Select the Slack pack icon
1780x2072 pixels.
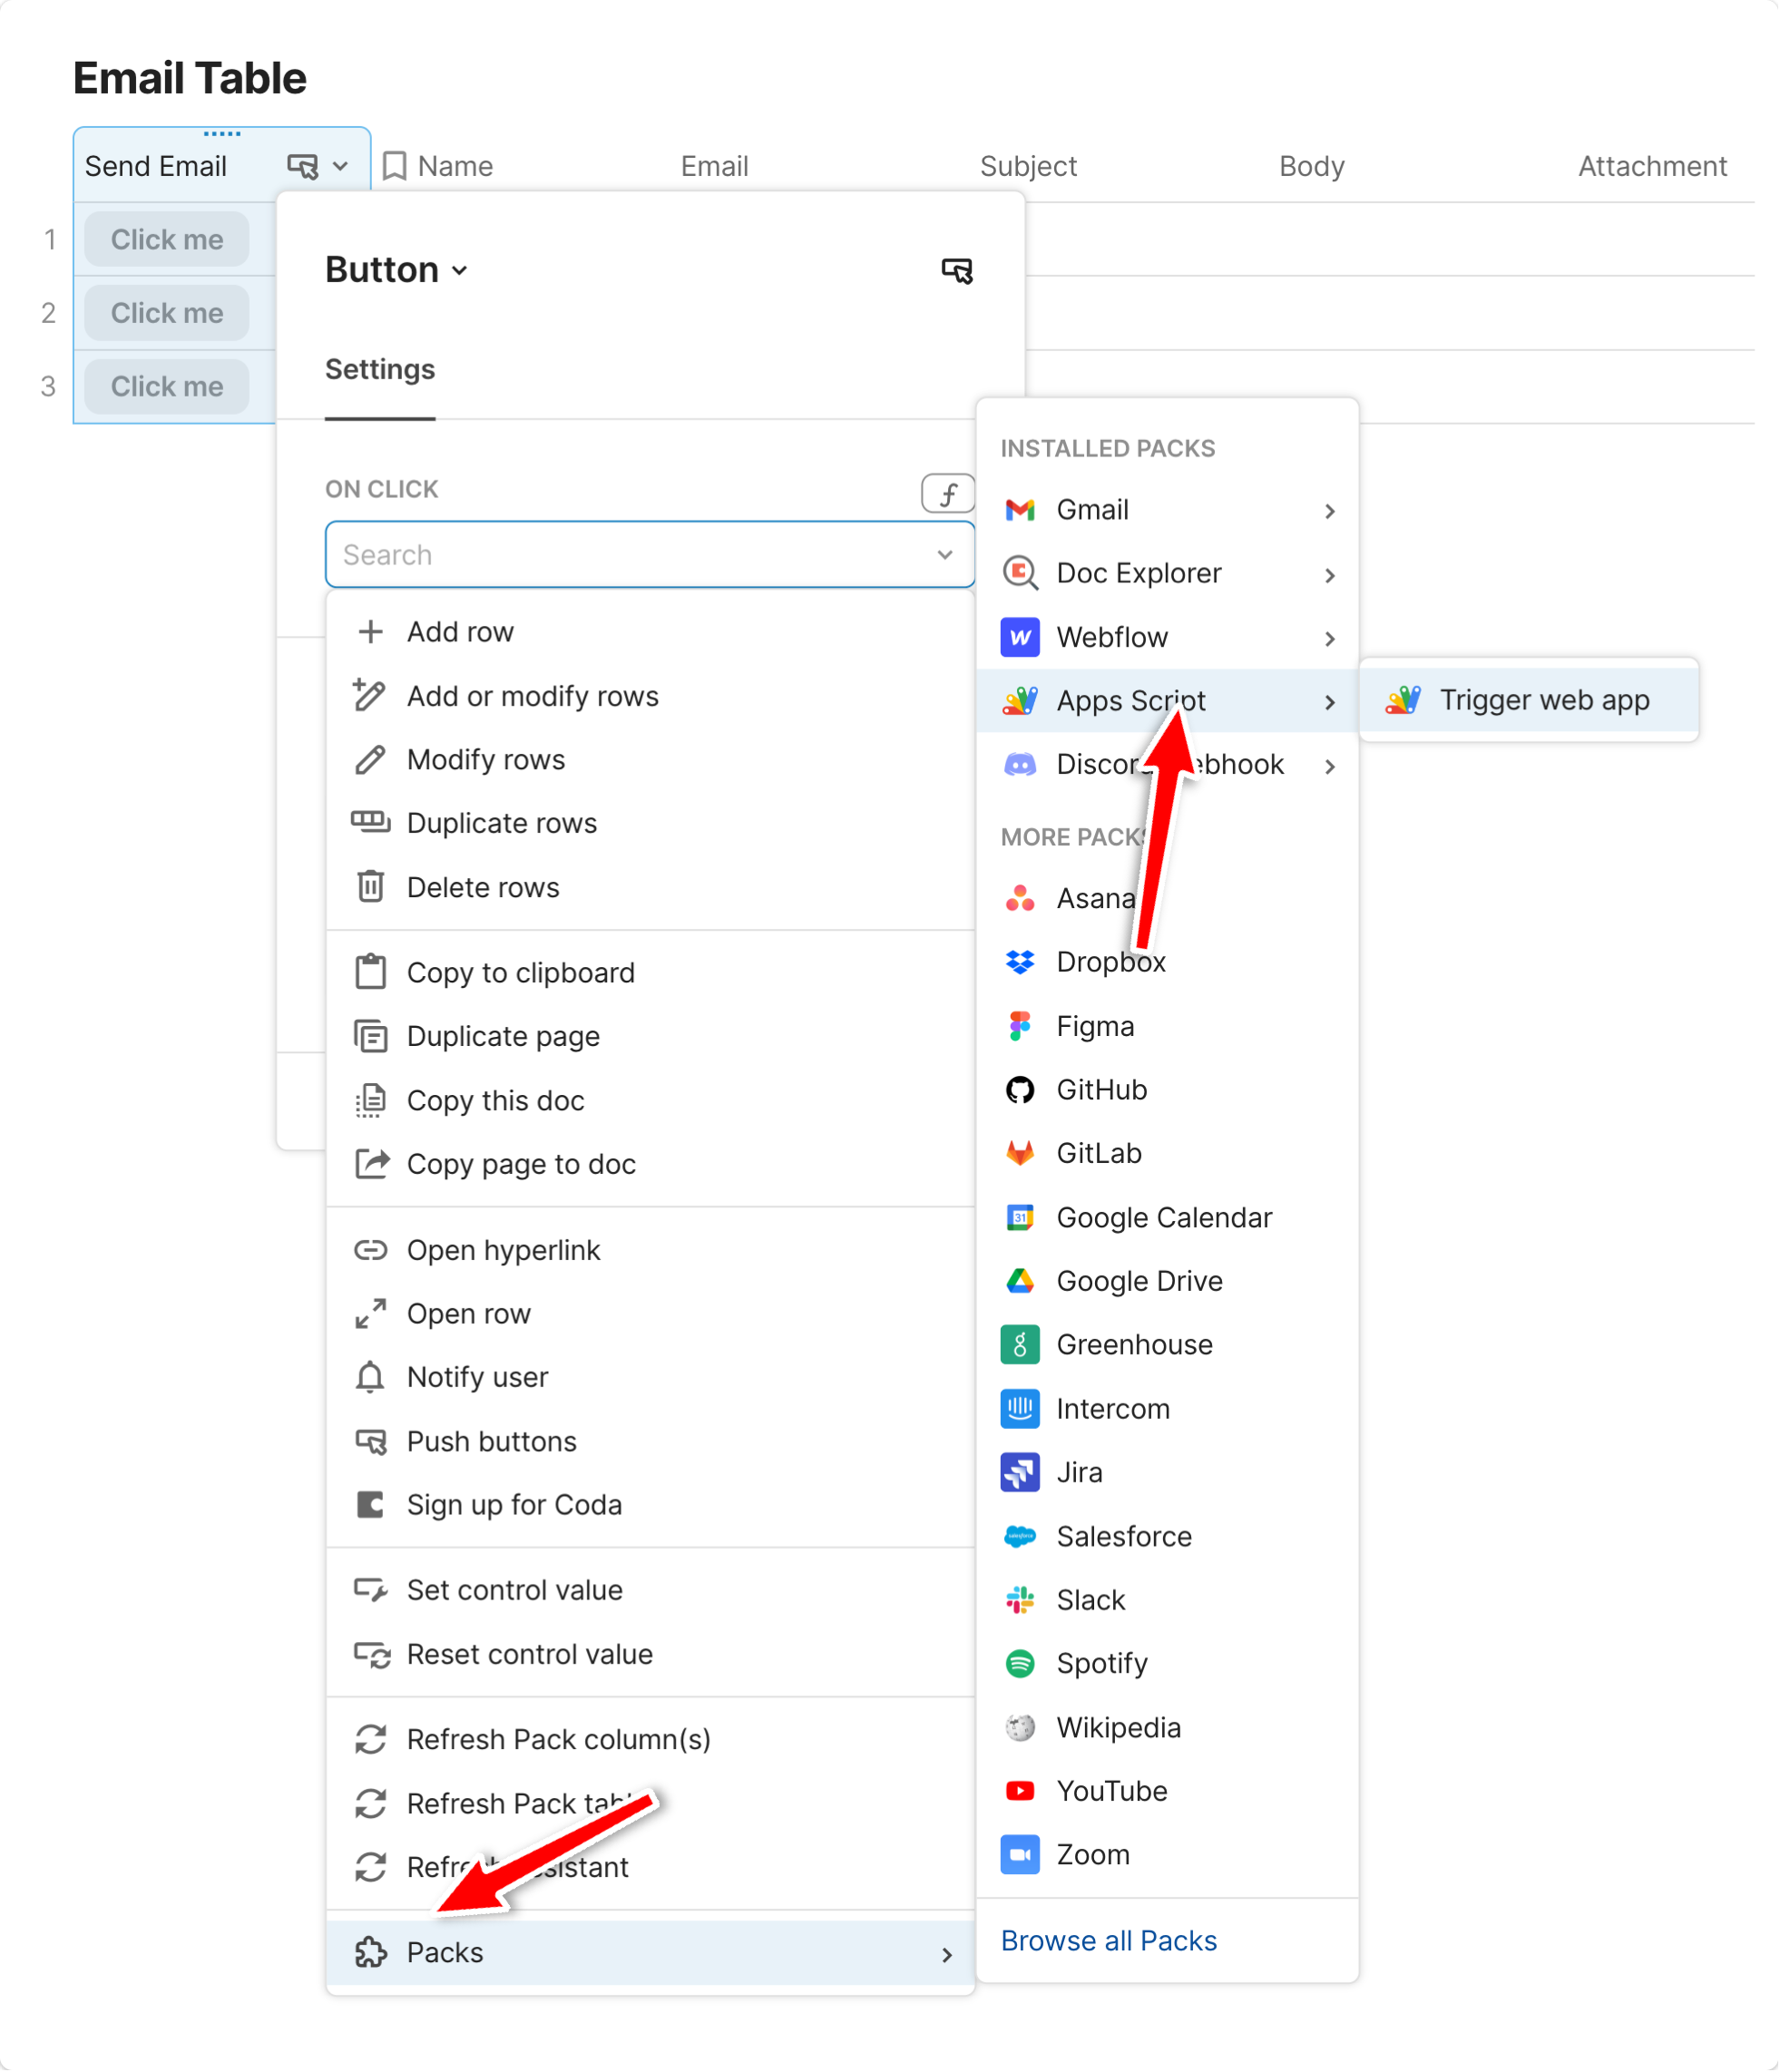point(1020,1600)
